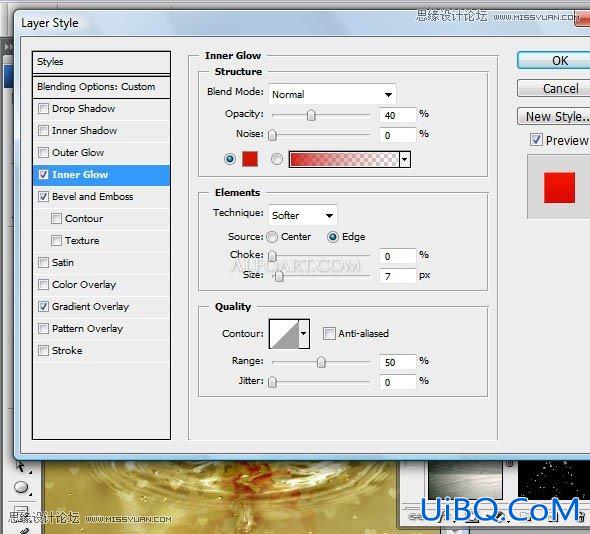Select the solid color radio button
590x534 pixels.
[x=230, y=159]
